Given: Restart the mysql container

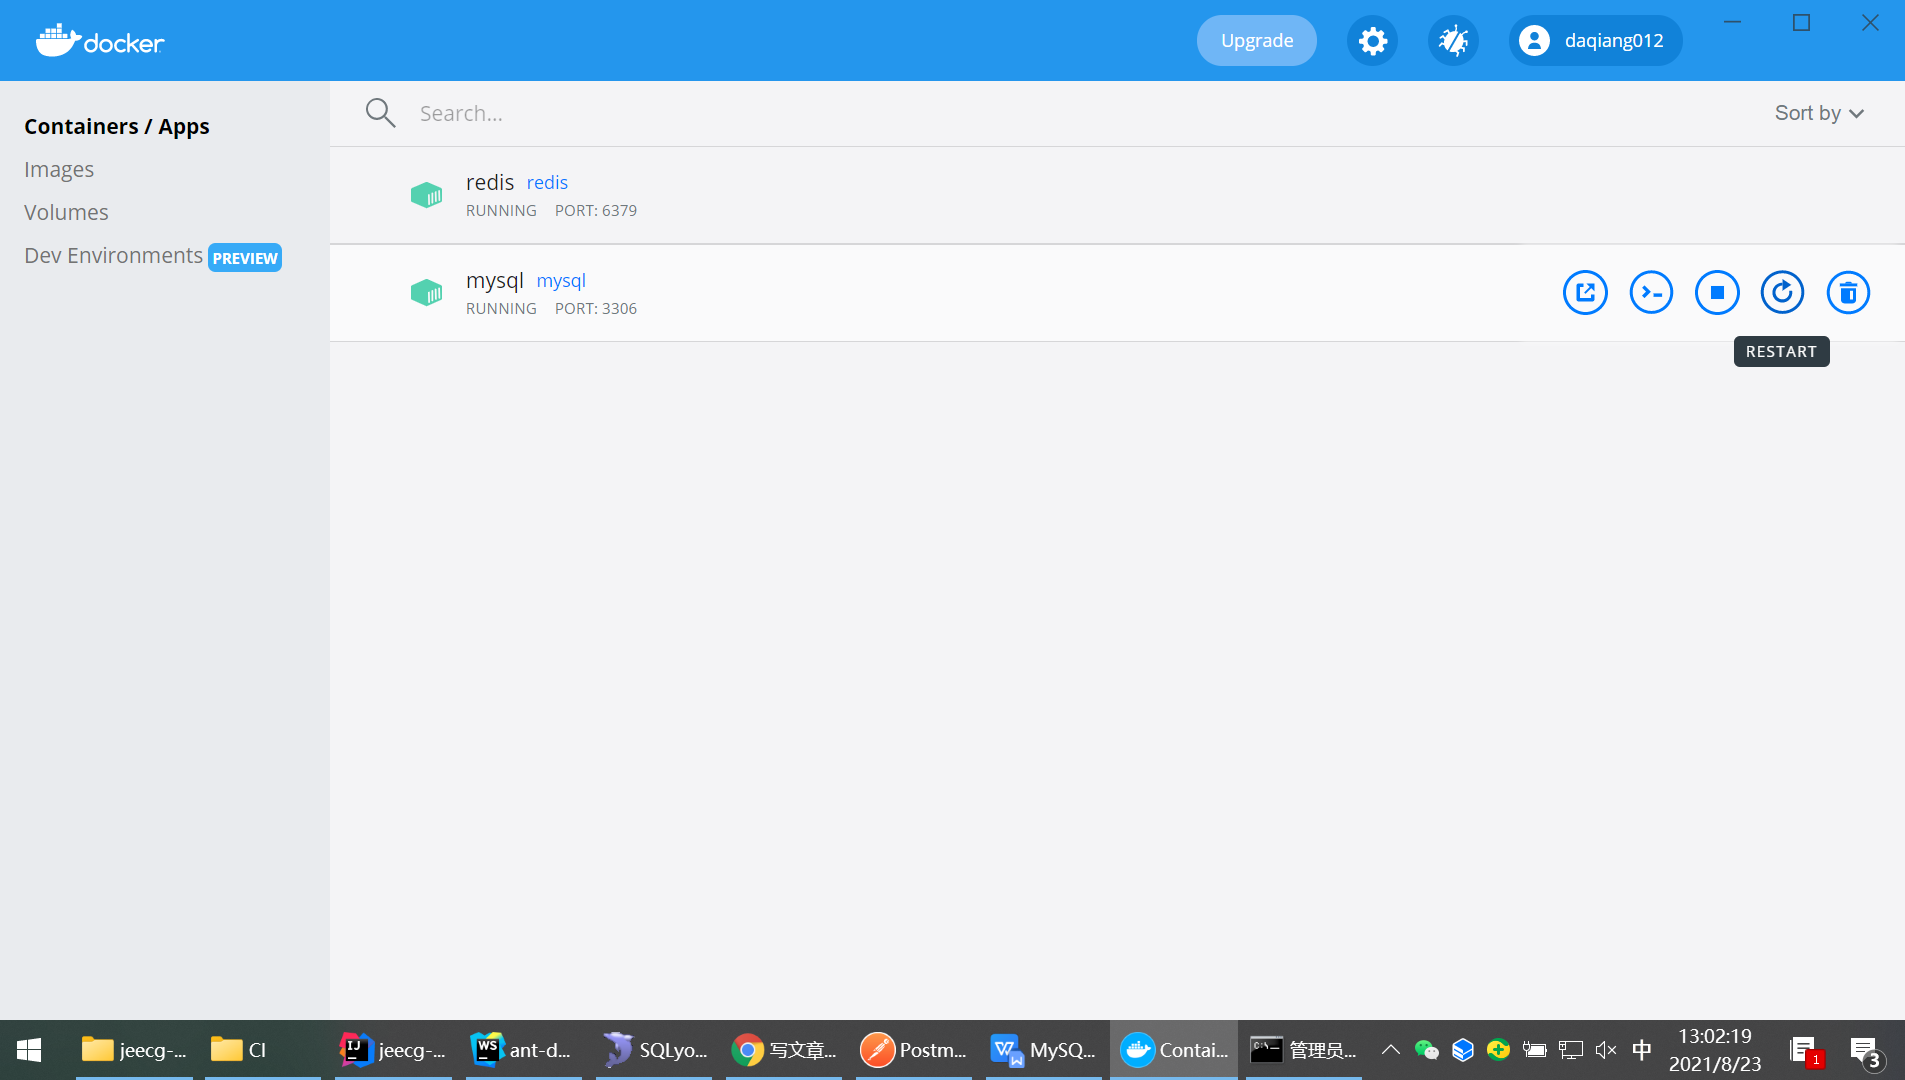Looking at the screenshot, I should tap(1782, 293).
